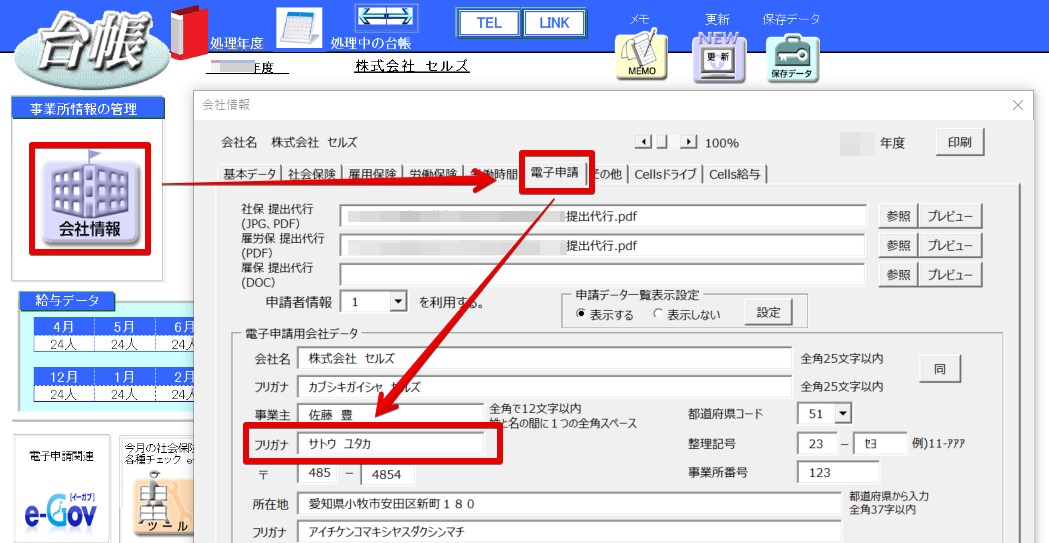Click プレビュー for 雇保 提出代行 DOC

click(x=950, y=275)
